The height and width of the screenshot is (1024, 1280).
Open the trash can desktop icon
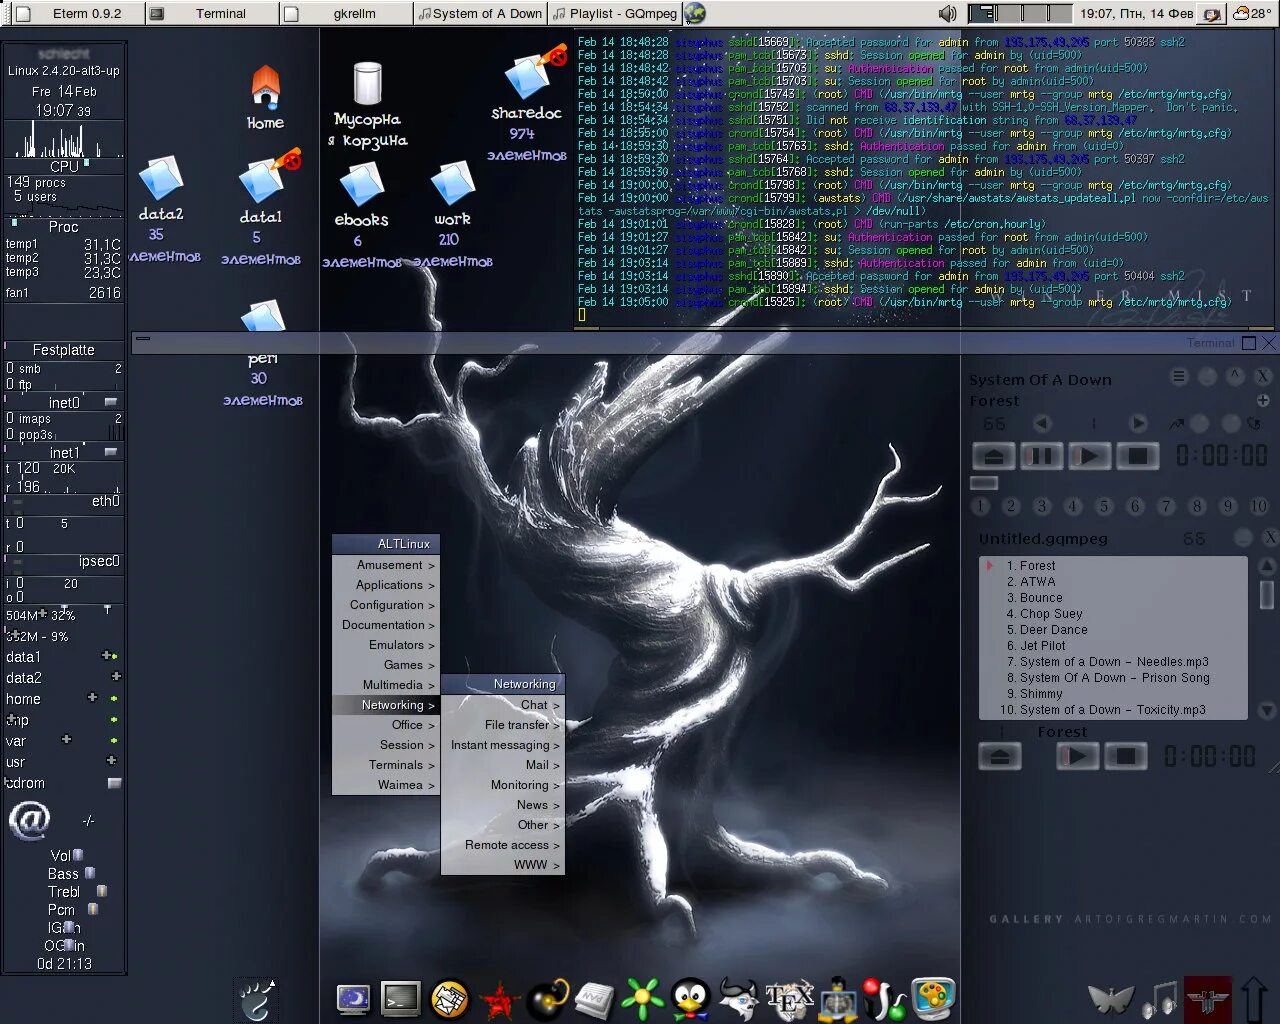368,83
